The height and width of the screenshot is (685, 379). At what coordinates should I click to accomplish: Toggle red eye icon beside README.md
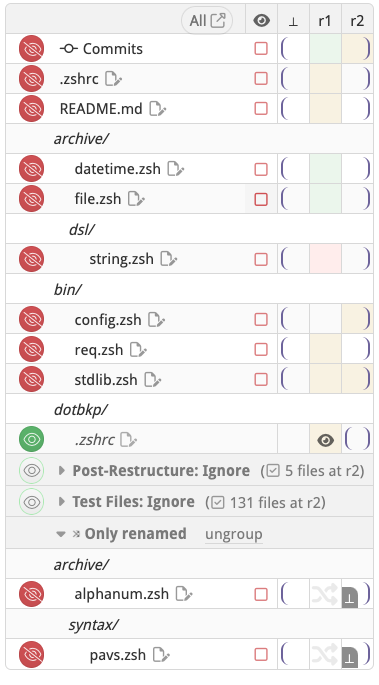31,109
